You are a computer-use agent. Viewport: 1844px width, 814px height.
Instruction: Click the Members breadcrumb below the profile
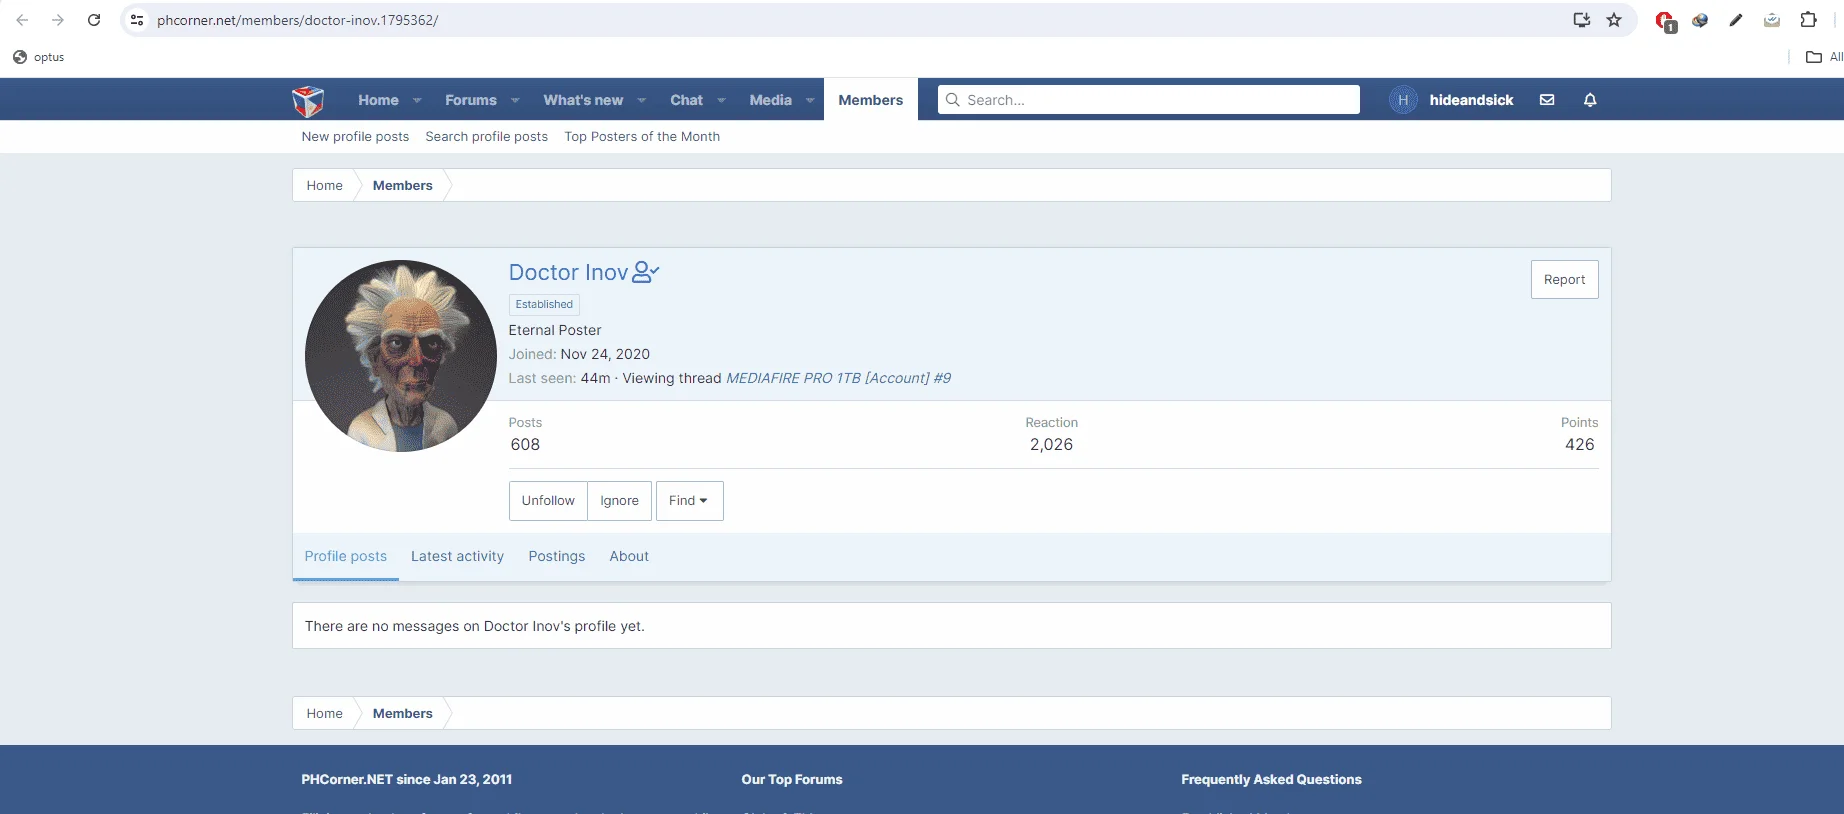pos(402,714)
